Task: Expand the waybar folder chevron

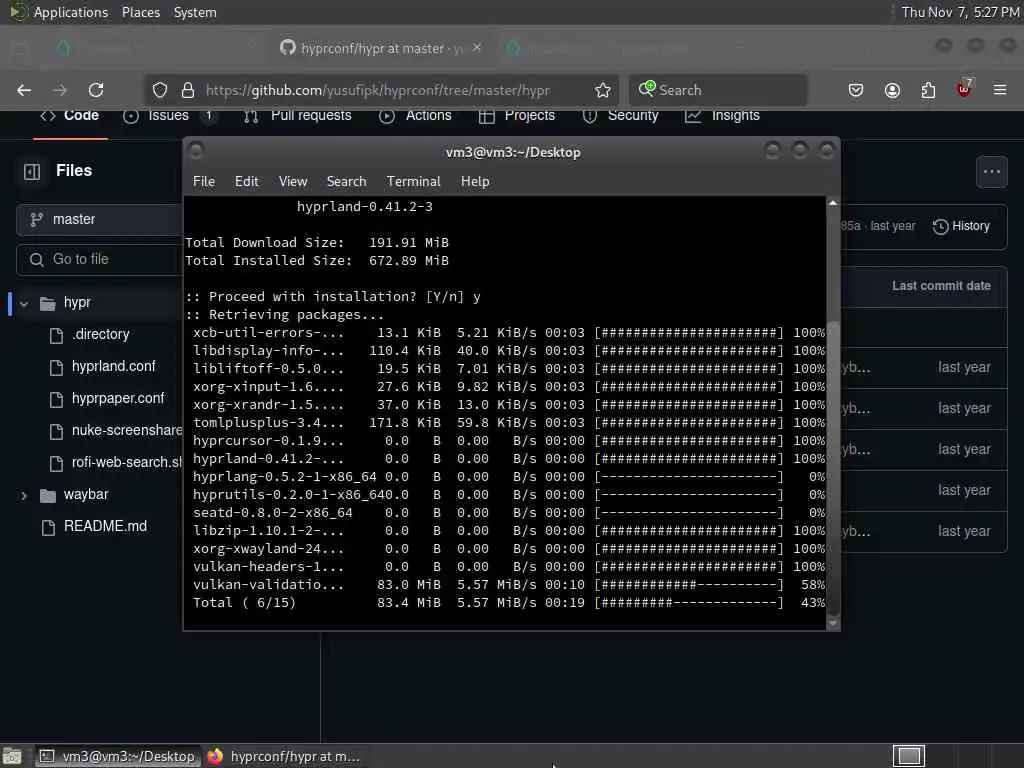Action: pos(24,496)
